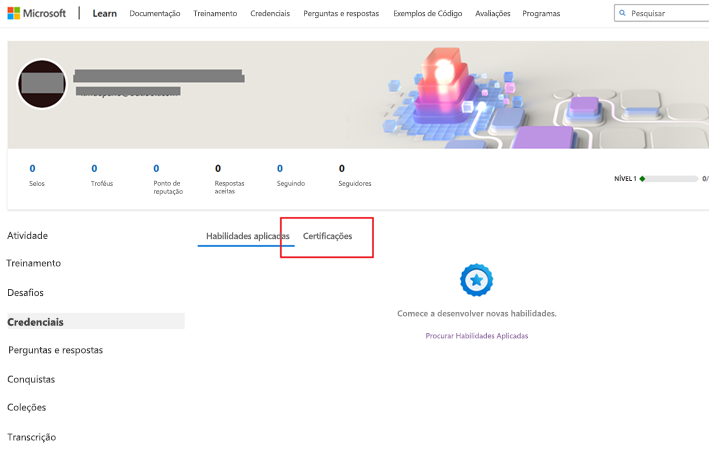Viewport: 709px width, 466px height.
Task: Click the profile avatar picture
Action: (x=42, y=84)
